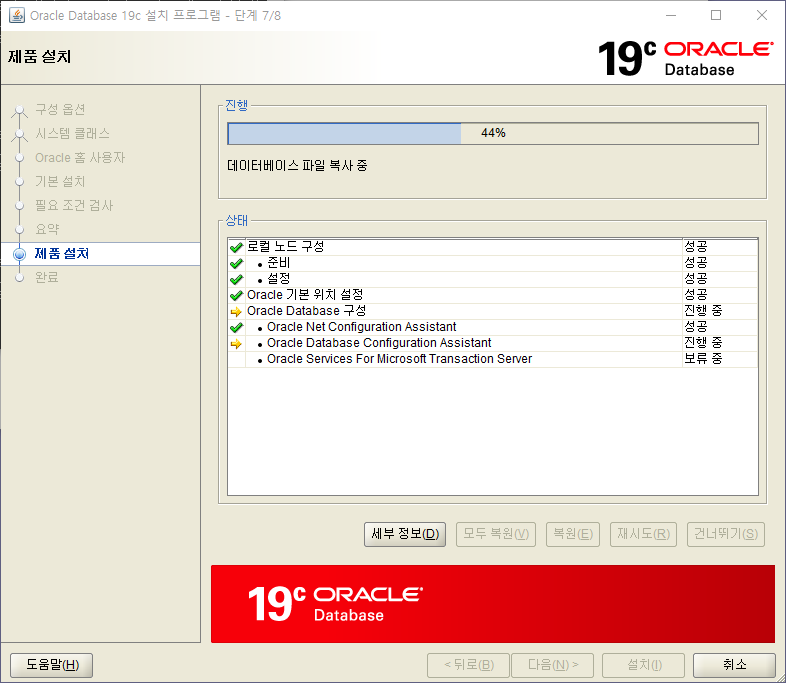
Task: Select the 준비 status row
Action: [493, 263]
